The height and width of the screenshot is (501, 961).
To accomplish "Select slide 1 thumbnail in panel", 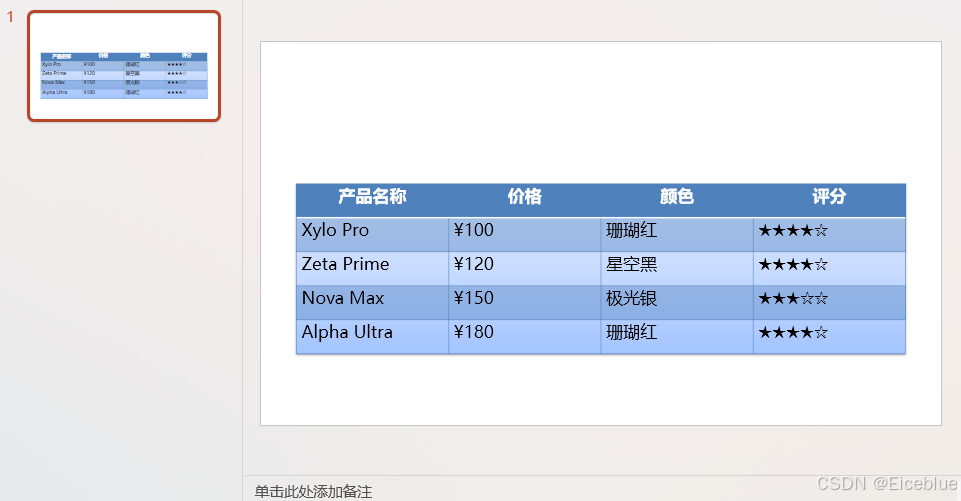I will pos(124,66).
